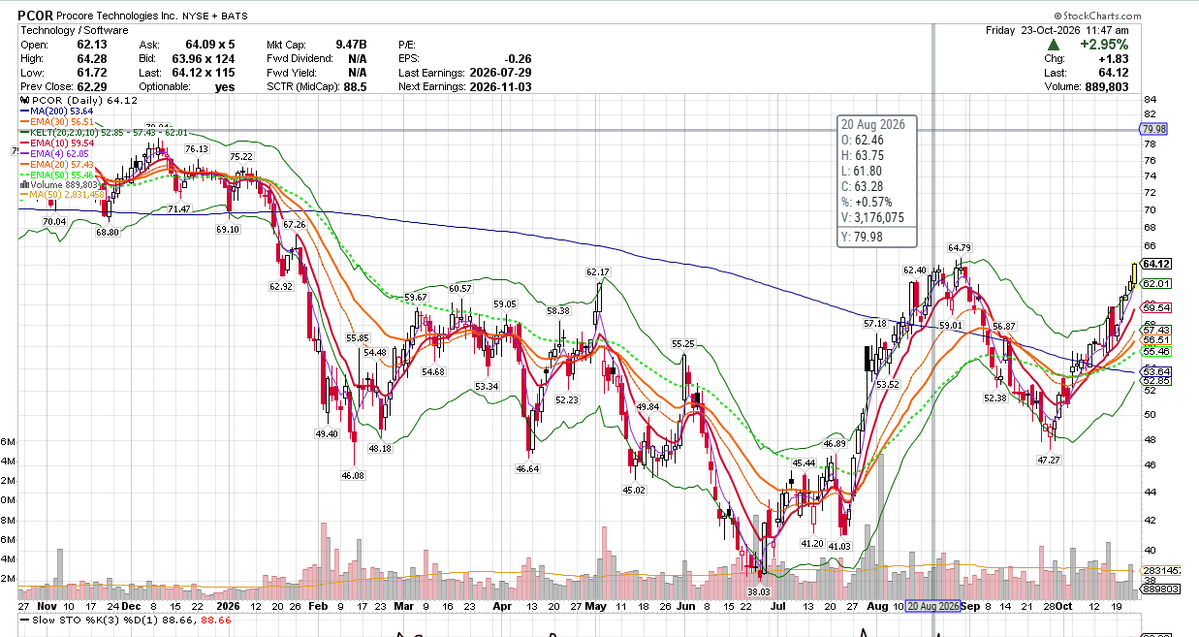
Task: Click the 62.01 right-axis Keltner label
Action: click(1156, 284)
